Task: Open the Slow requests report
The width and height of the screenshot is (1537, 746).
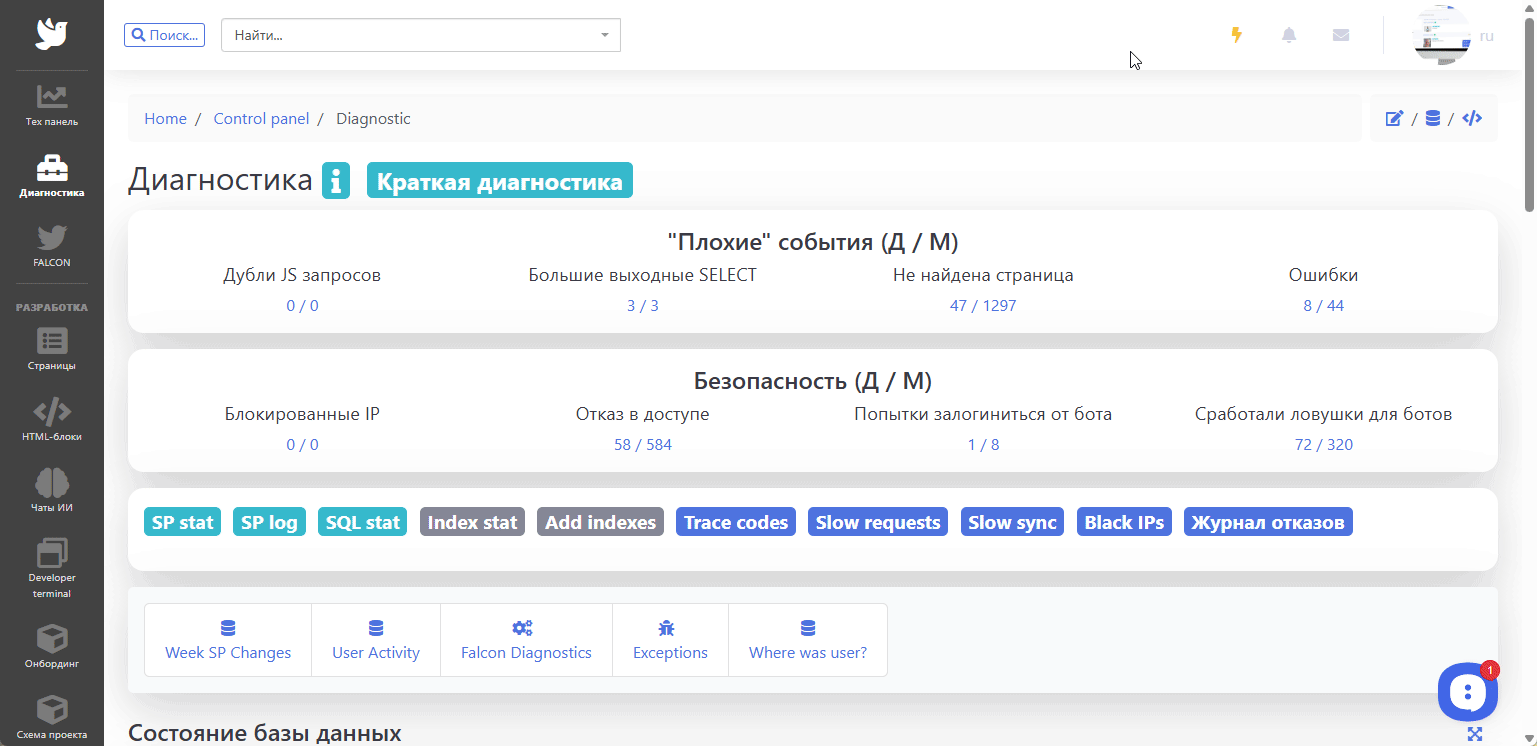Action: tap(877, 522)
